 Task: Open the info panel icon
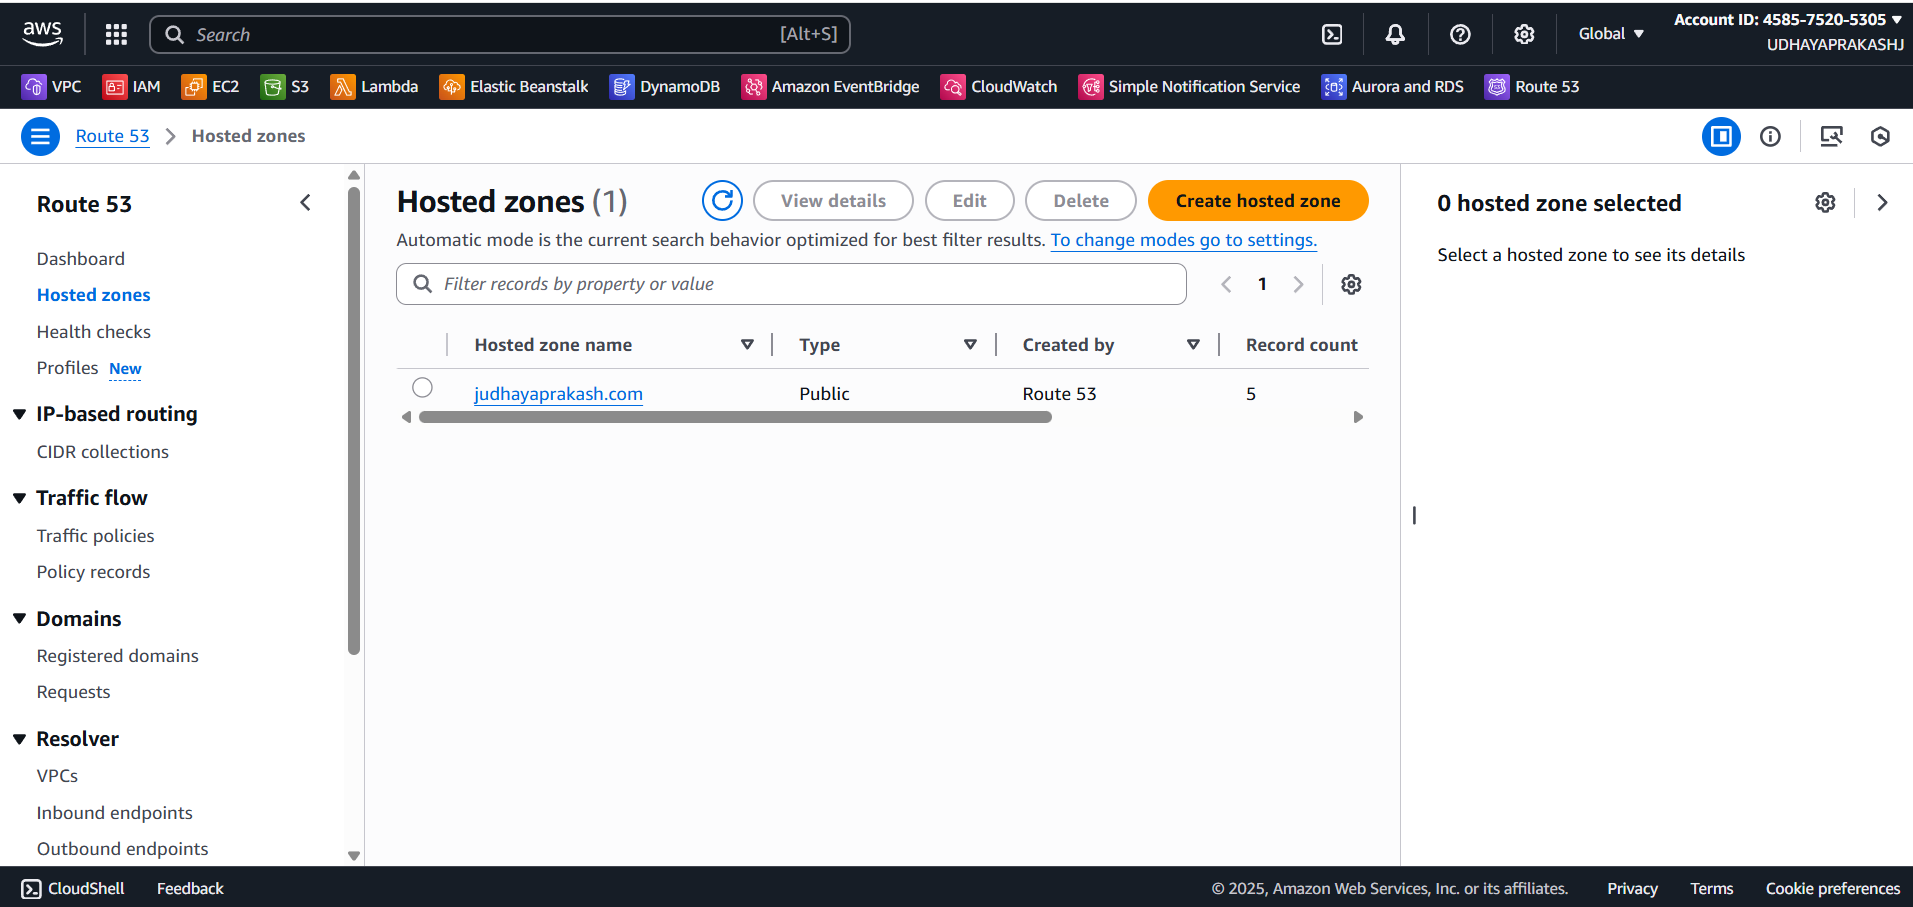pos(1770,136)
